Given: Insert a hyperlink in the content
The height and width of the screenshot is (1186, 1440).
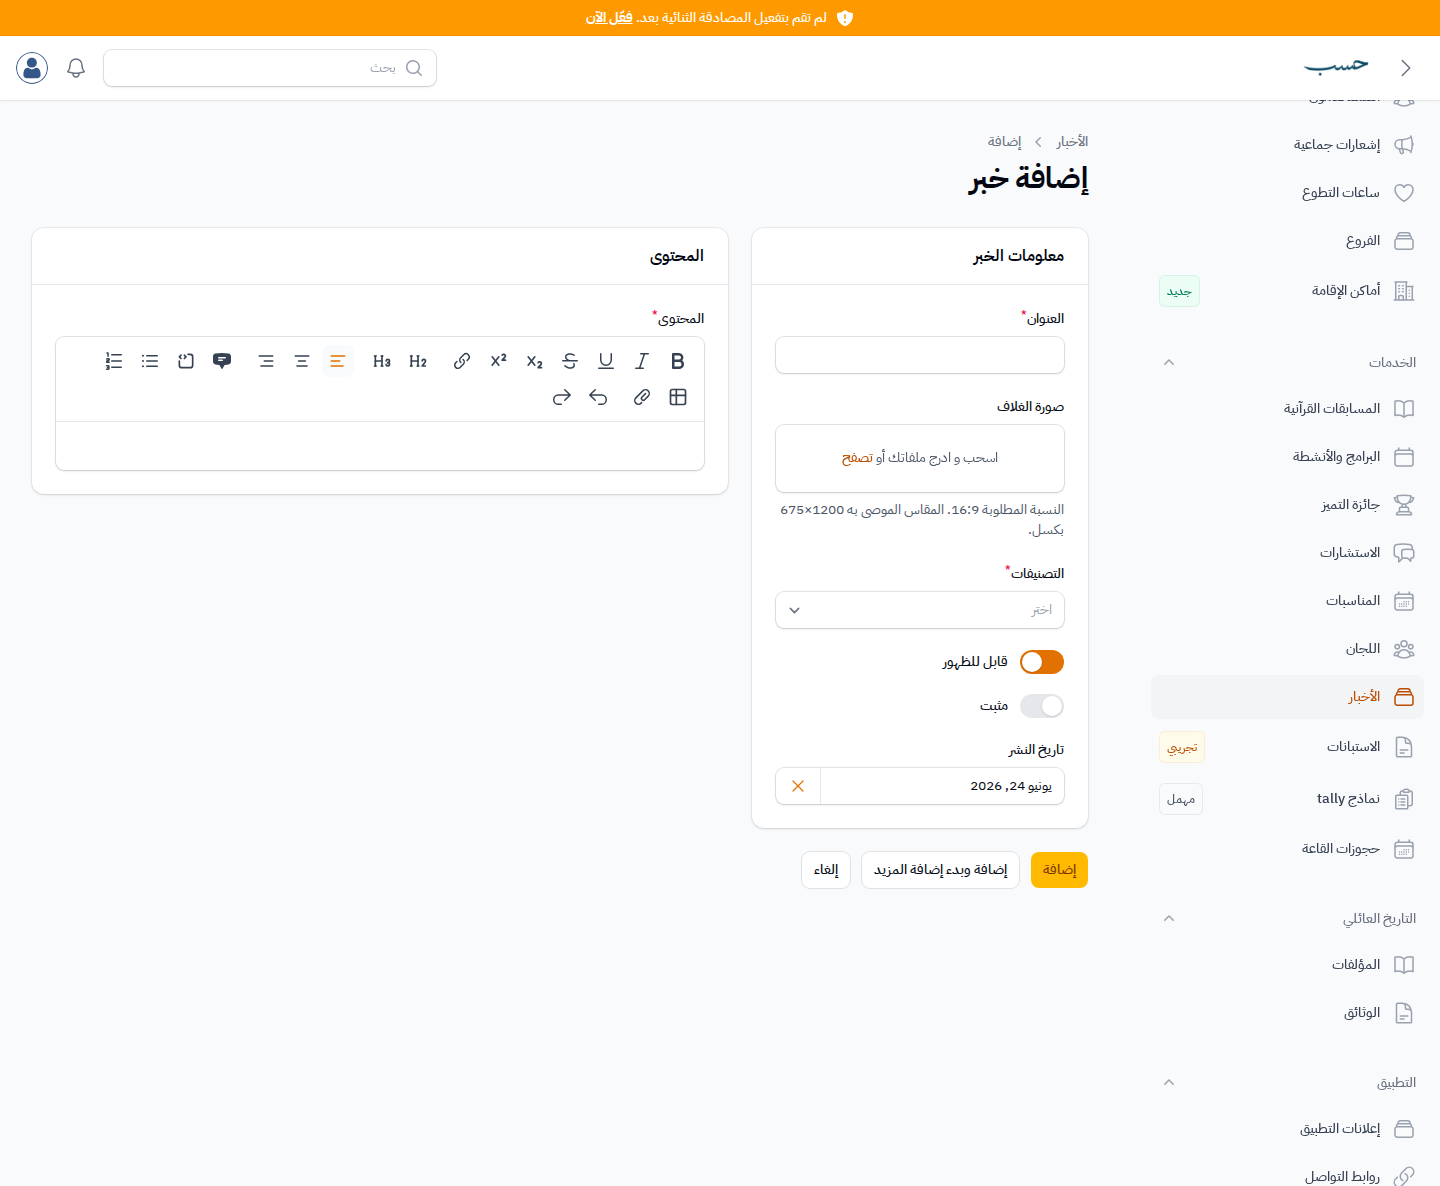Looking at the screenshot, I should coord(462,361).
